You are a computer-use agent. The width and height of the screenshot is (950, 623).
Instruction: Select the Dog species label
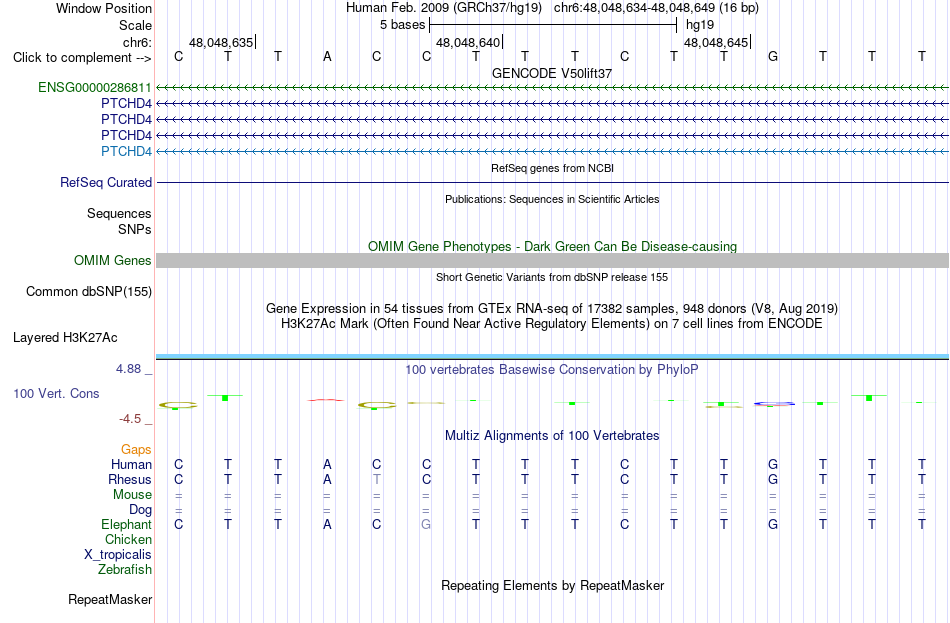(x=140, y=510)
